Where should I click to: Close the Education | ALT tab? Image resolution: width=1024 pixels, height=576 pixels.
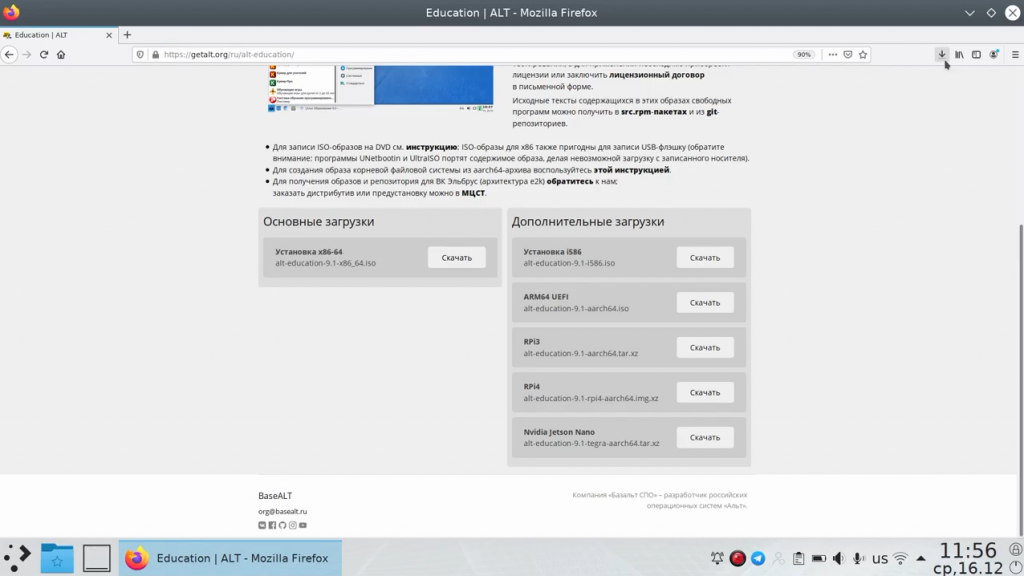[109, 35]
